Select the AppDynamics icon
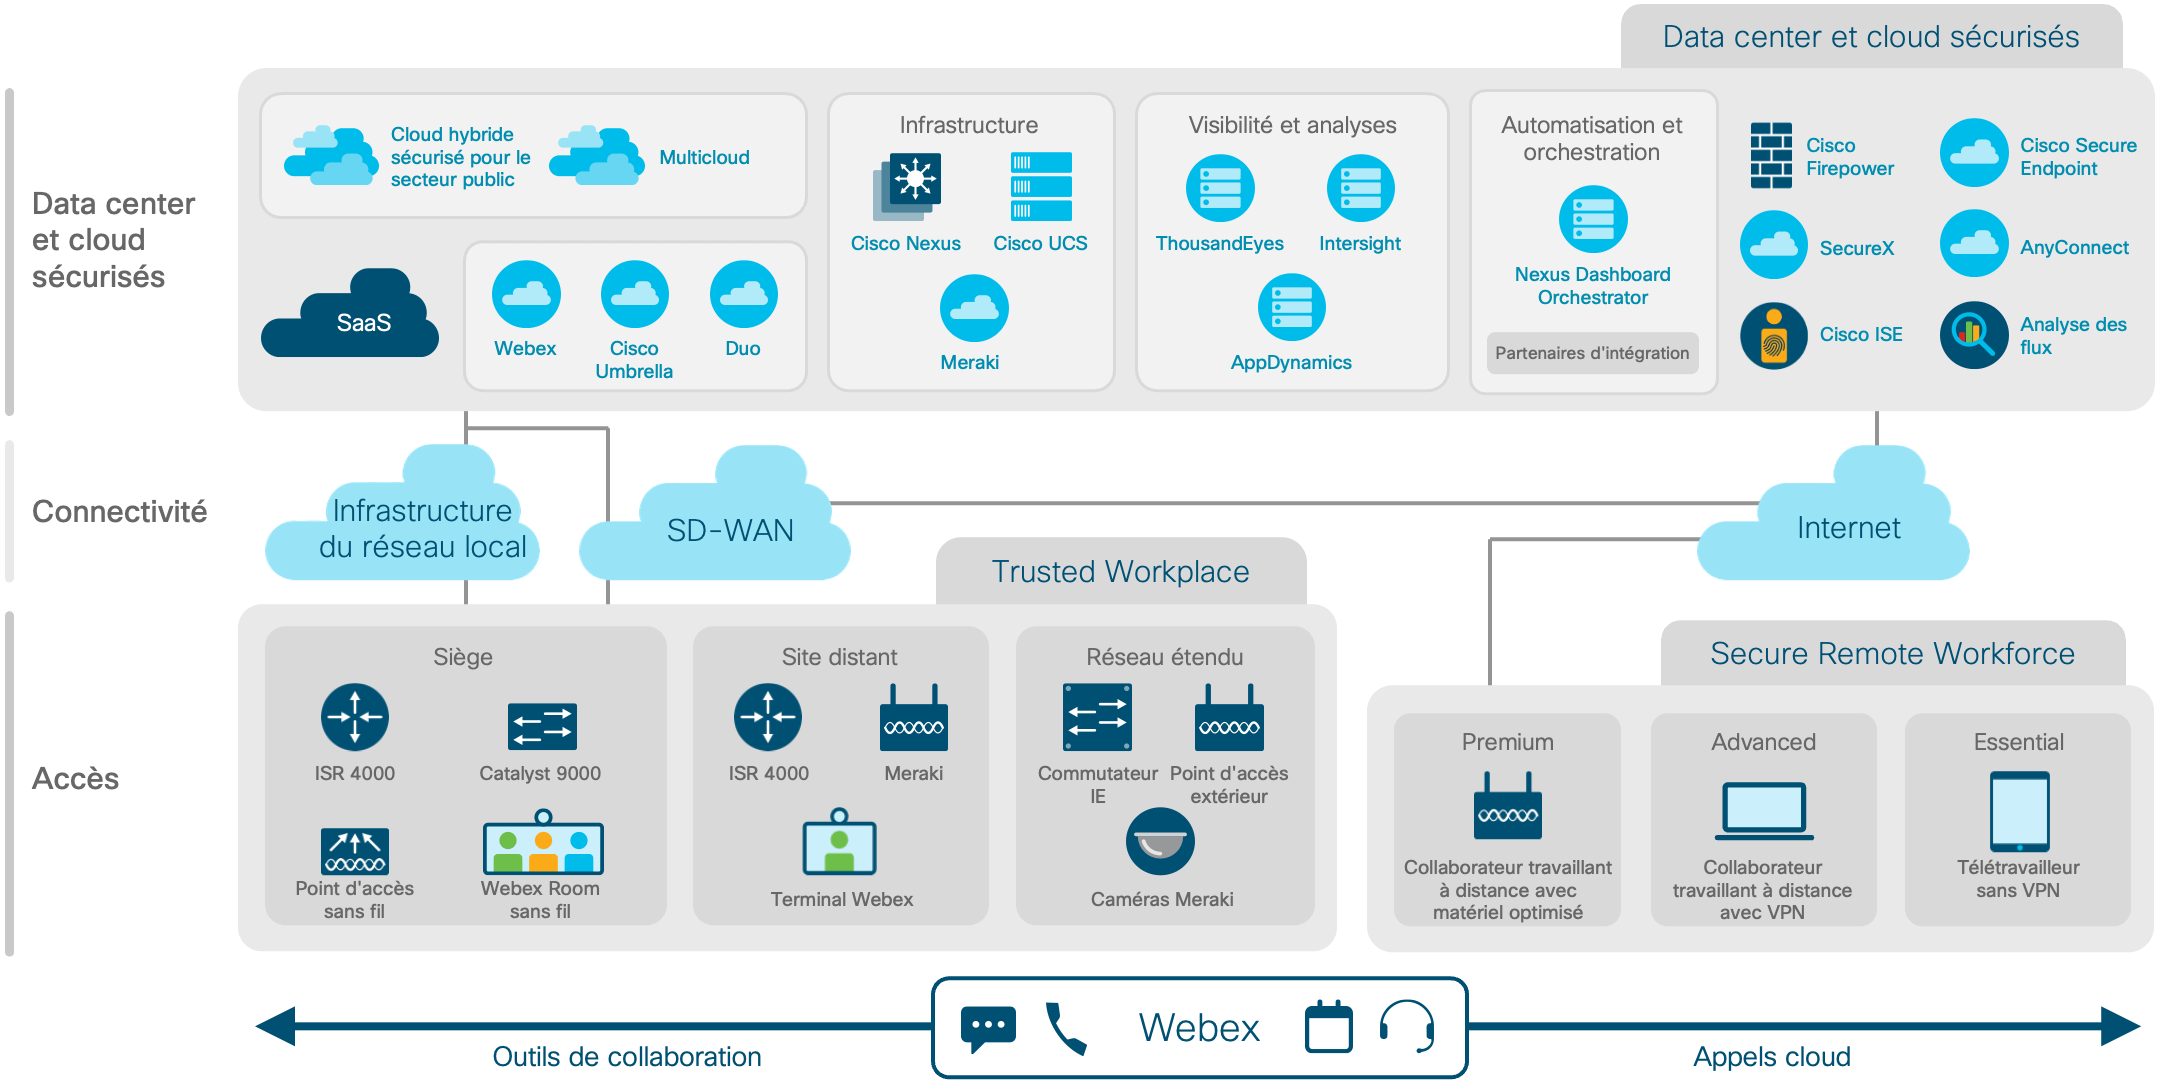Viewport: 2160px width, 1080px height. (x=1292, y=307)
